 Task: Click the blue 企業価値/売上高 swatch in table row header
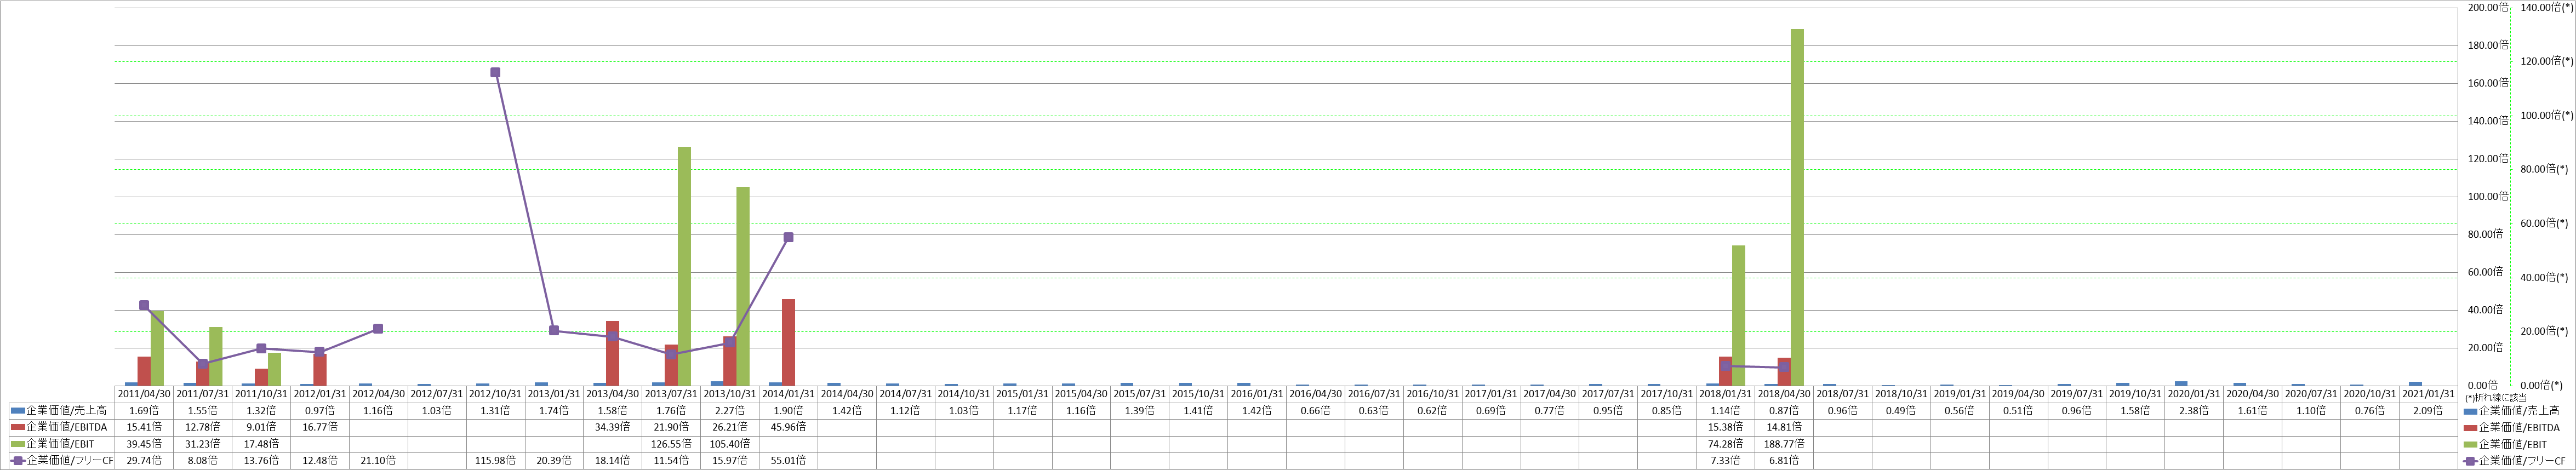pos(18,410)
